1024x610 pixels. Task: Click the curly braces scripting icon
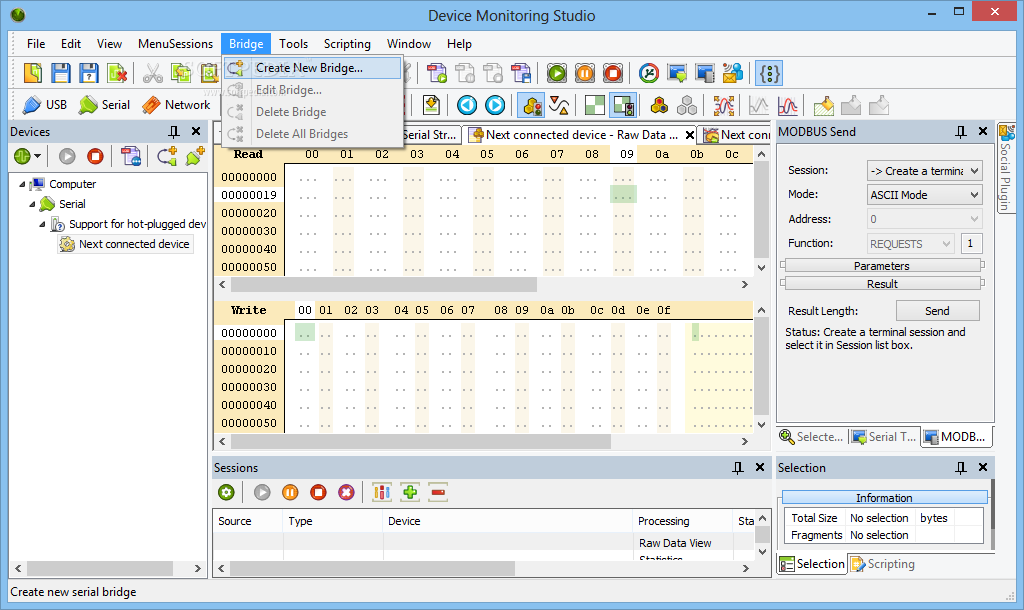tap(769, 73)
